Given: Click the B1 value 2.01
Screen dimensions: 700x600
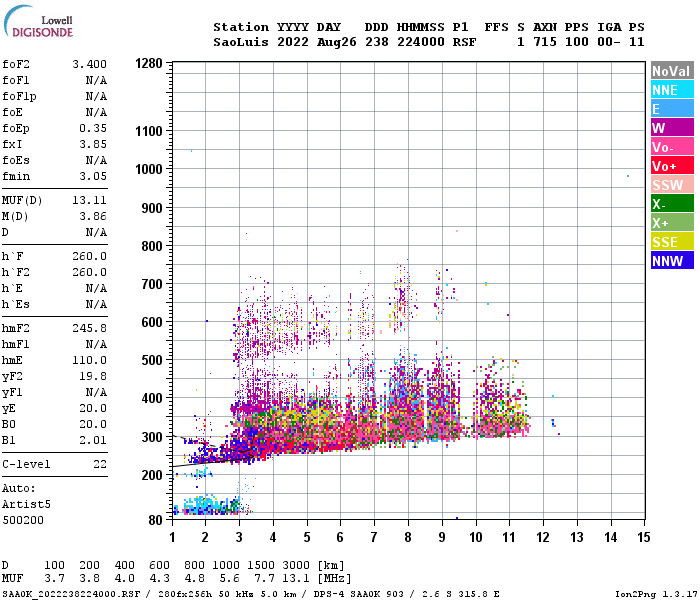Looking at the screenshot, I should click(x=93, y=440).
